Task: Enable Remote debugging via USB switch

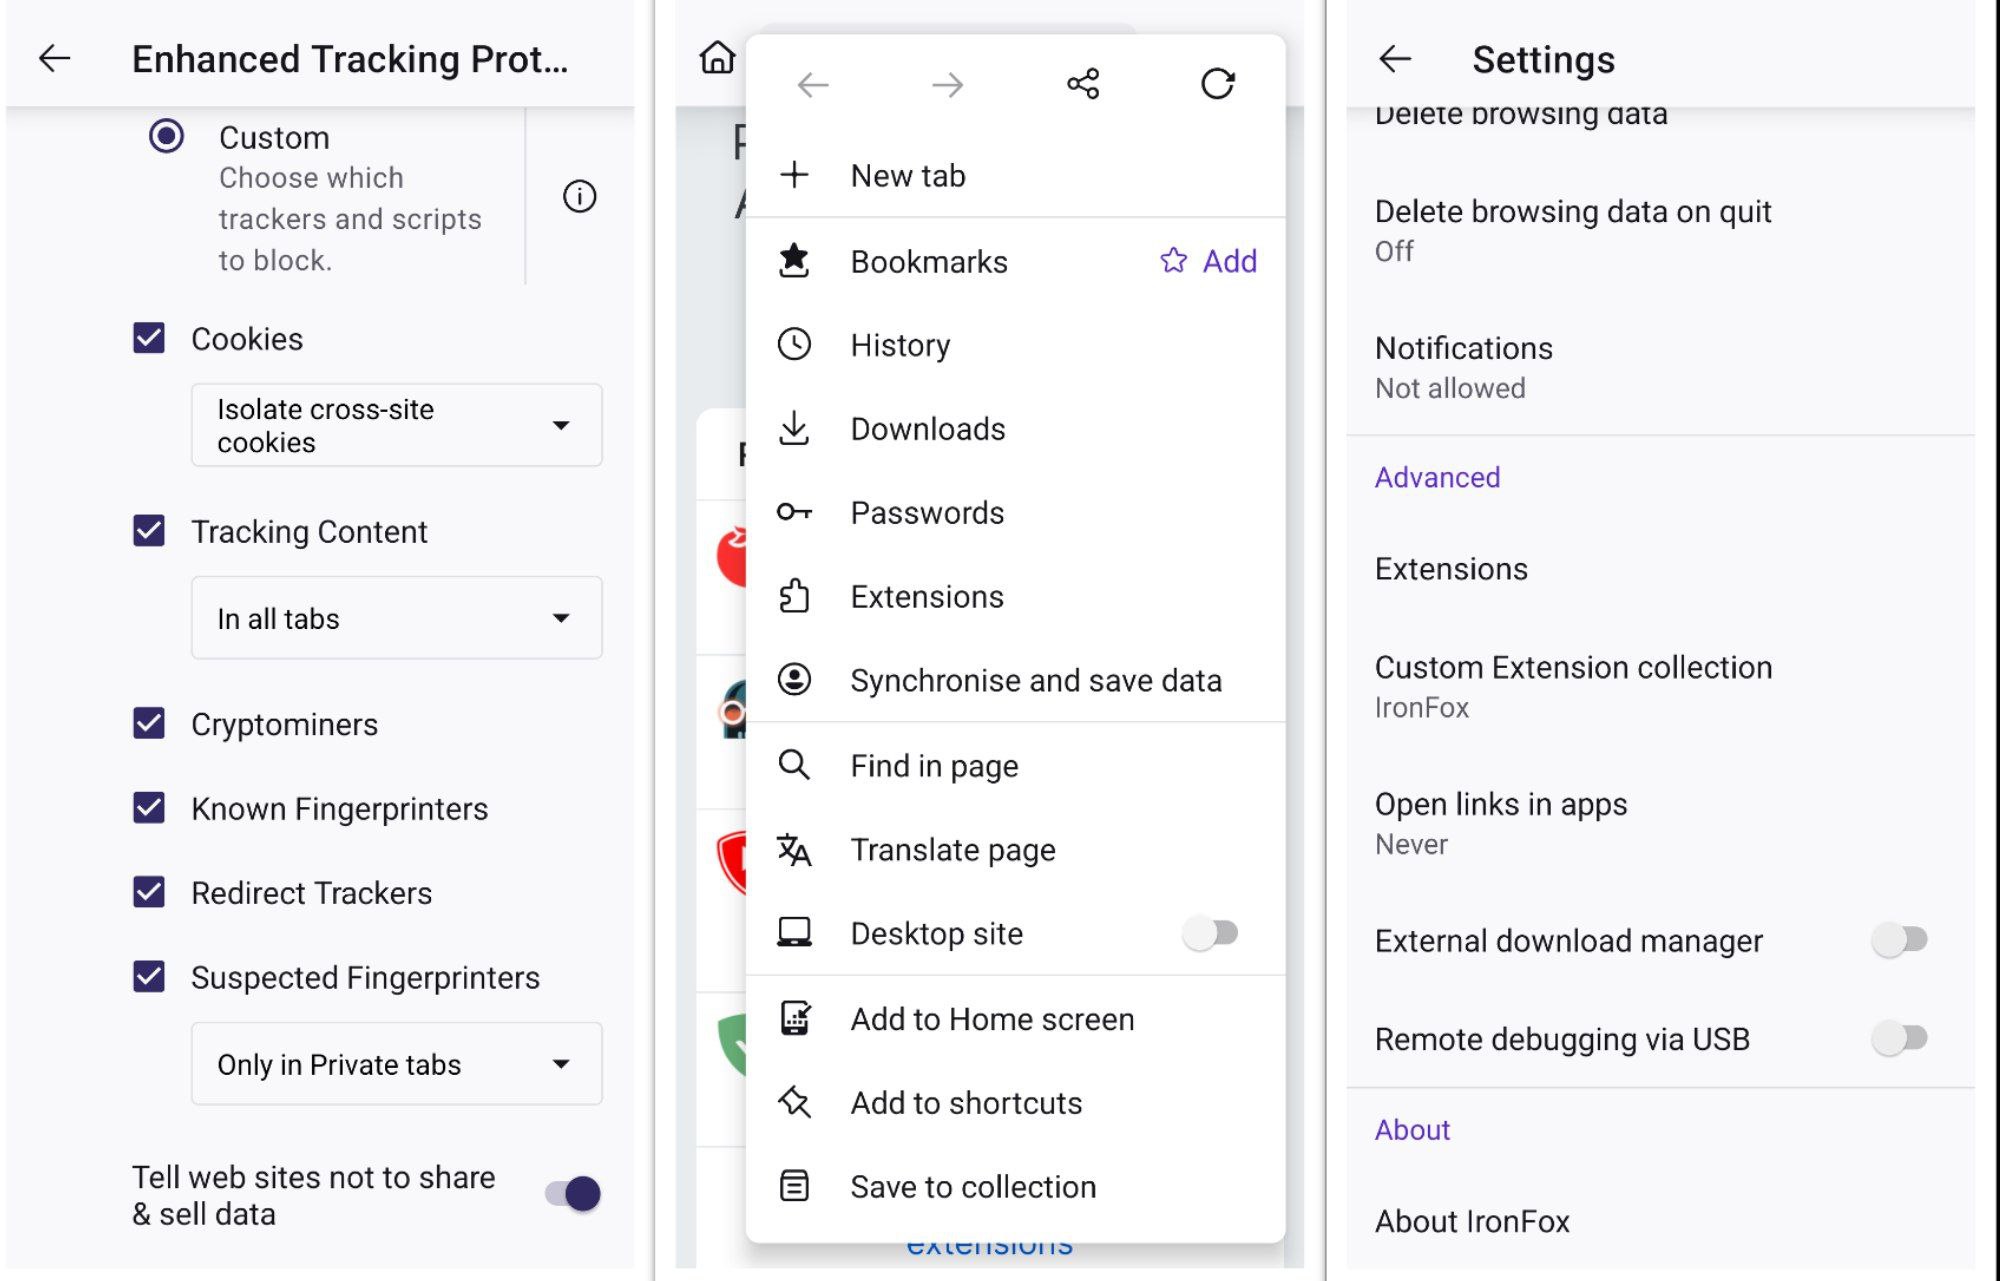Action: [x=1899, y=1038]
